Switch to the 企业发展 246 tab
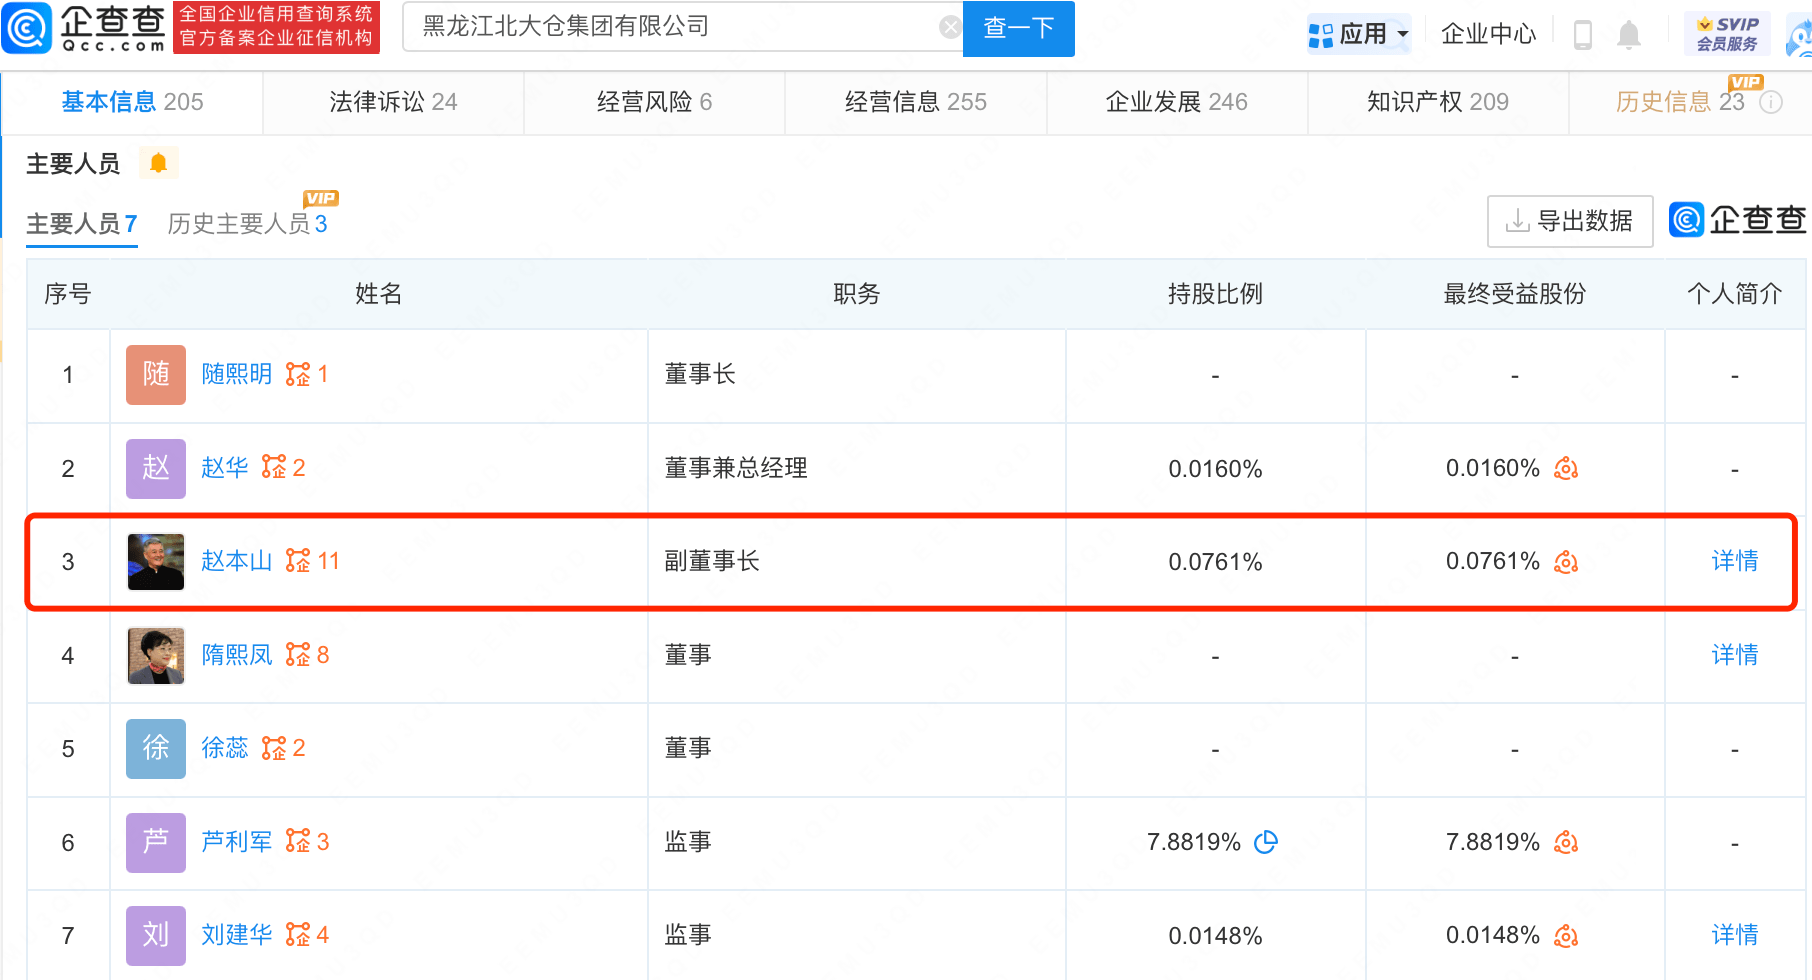 [x=1176, y=102]
